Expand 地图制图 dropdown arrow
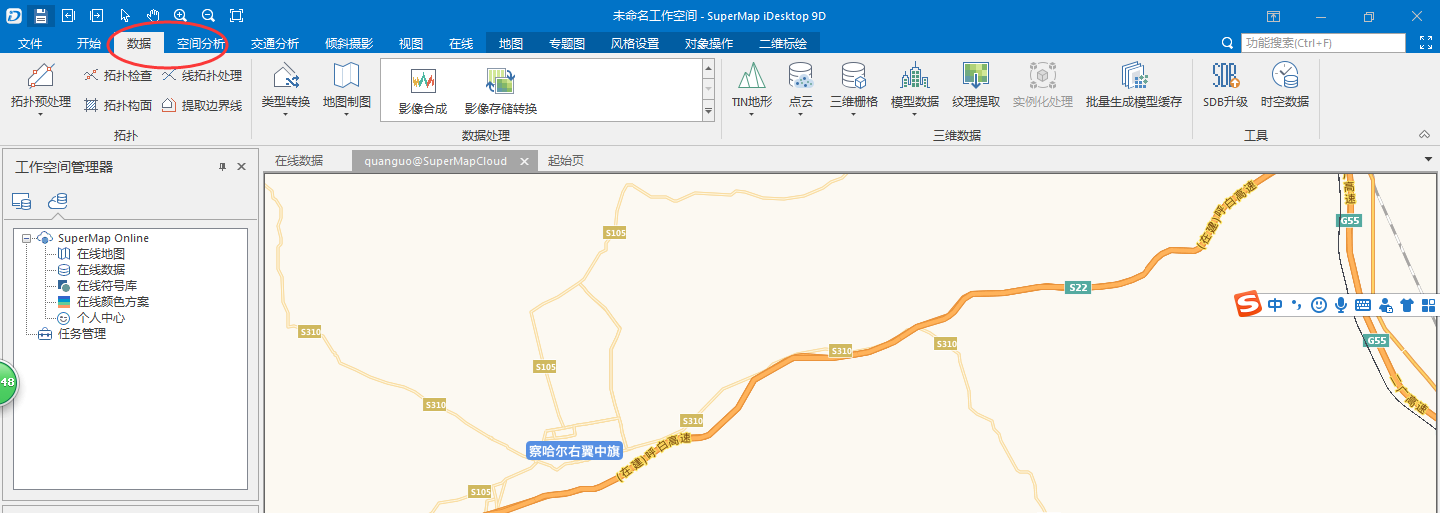Screen dimensions: 1440x513 (x=347, y=114)
